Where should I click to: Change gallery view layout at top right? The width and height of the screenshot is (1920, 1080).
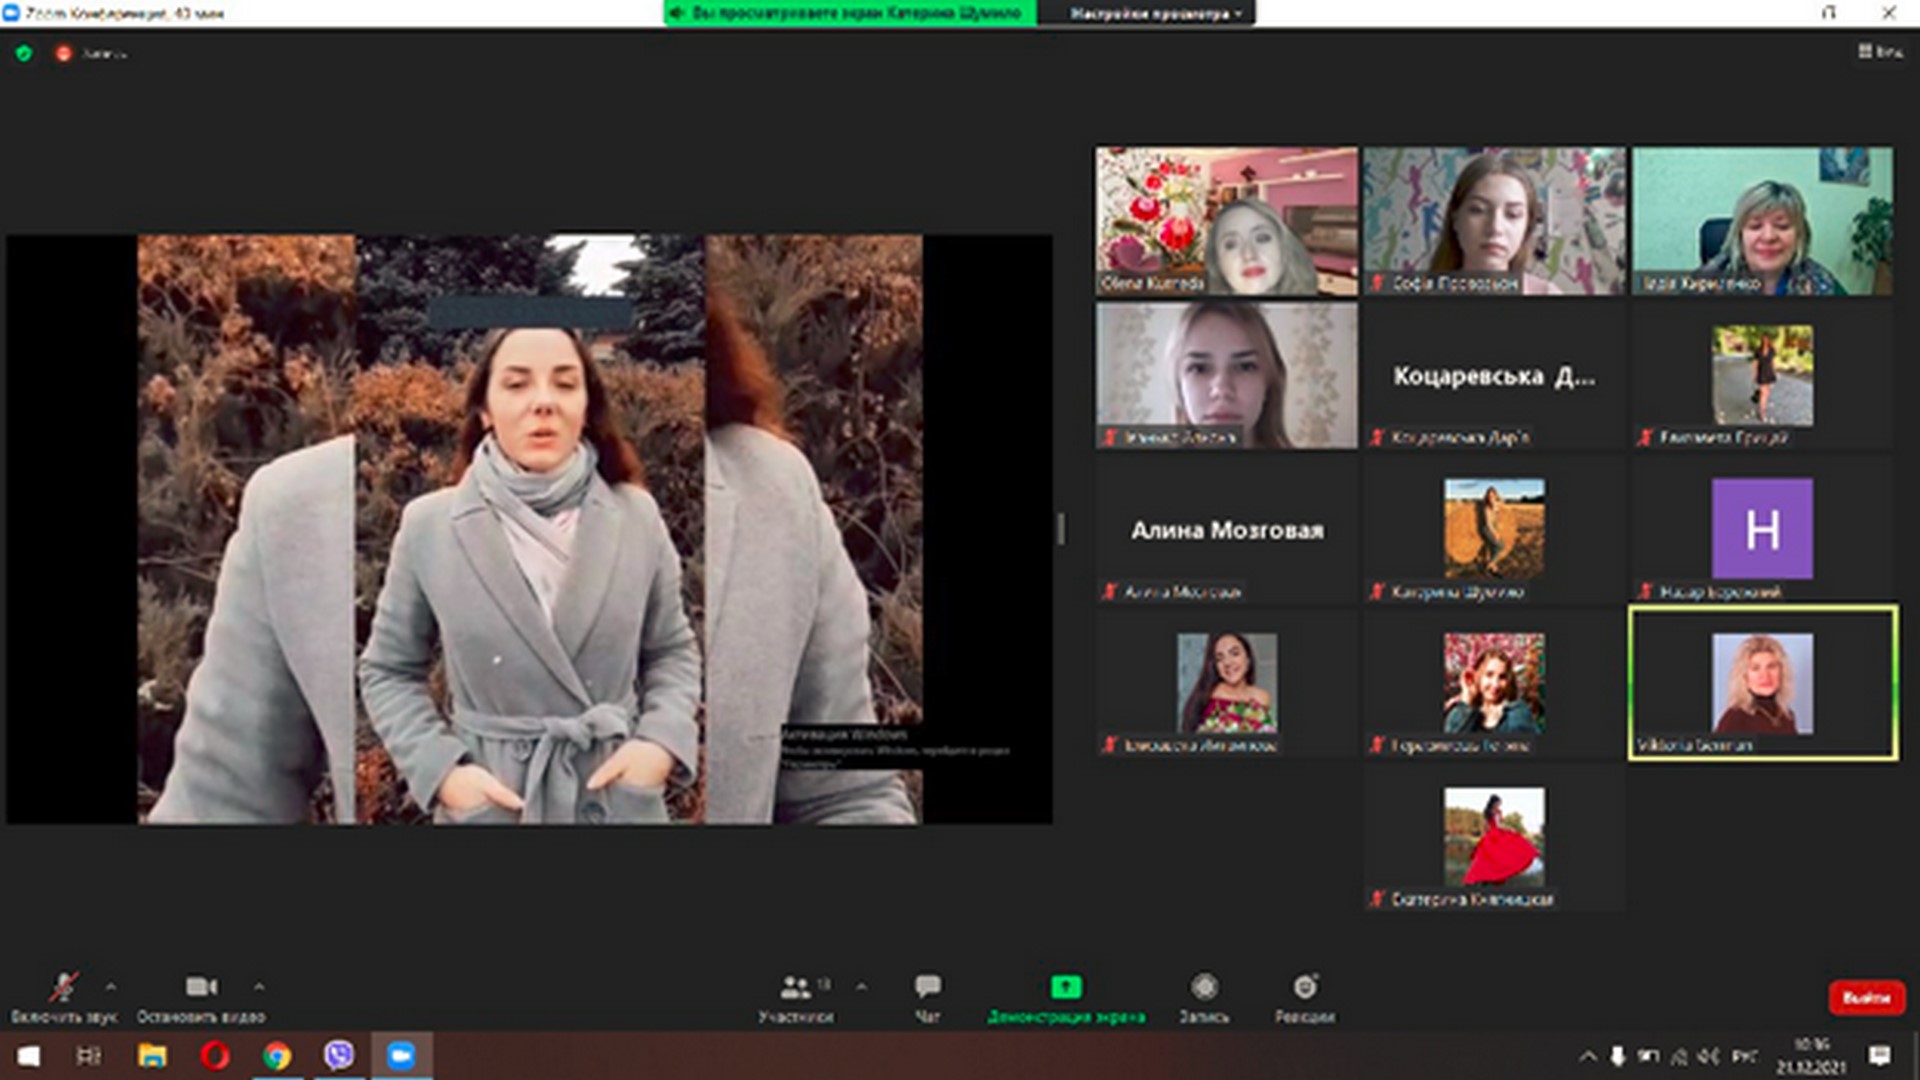coord(1879,51)
